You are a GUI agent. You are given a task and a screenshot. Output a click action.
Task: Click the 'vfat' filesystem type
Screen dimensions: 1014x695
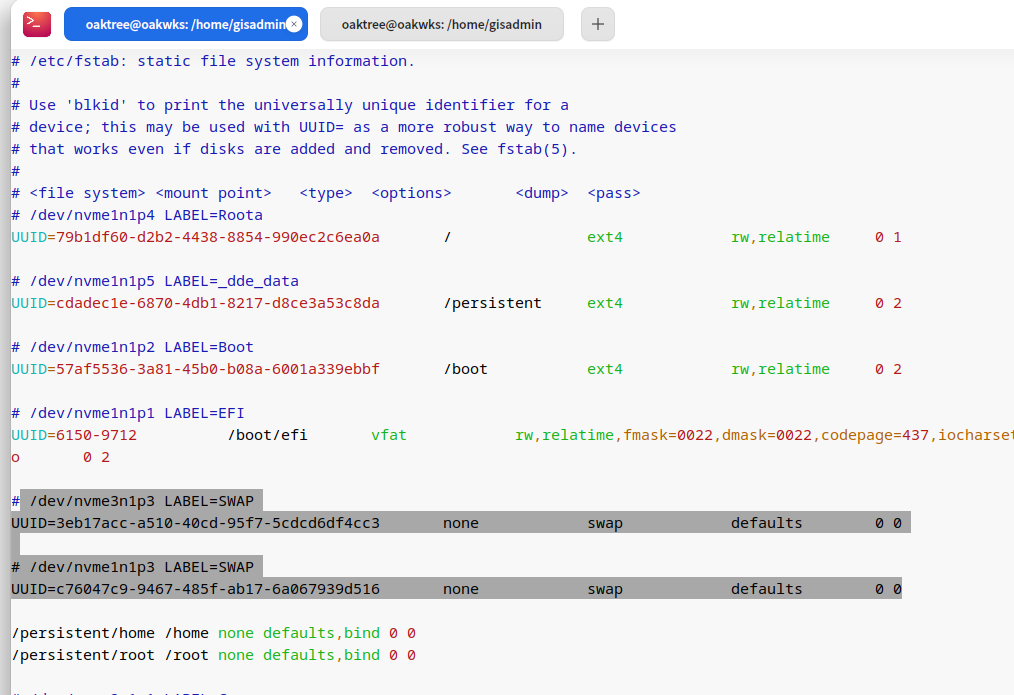(389, 435)
